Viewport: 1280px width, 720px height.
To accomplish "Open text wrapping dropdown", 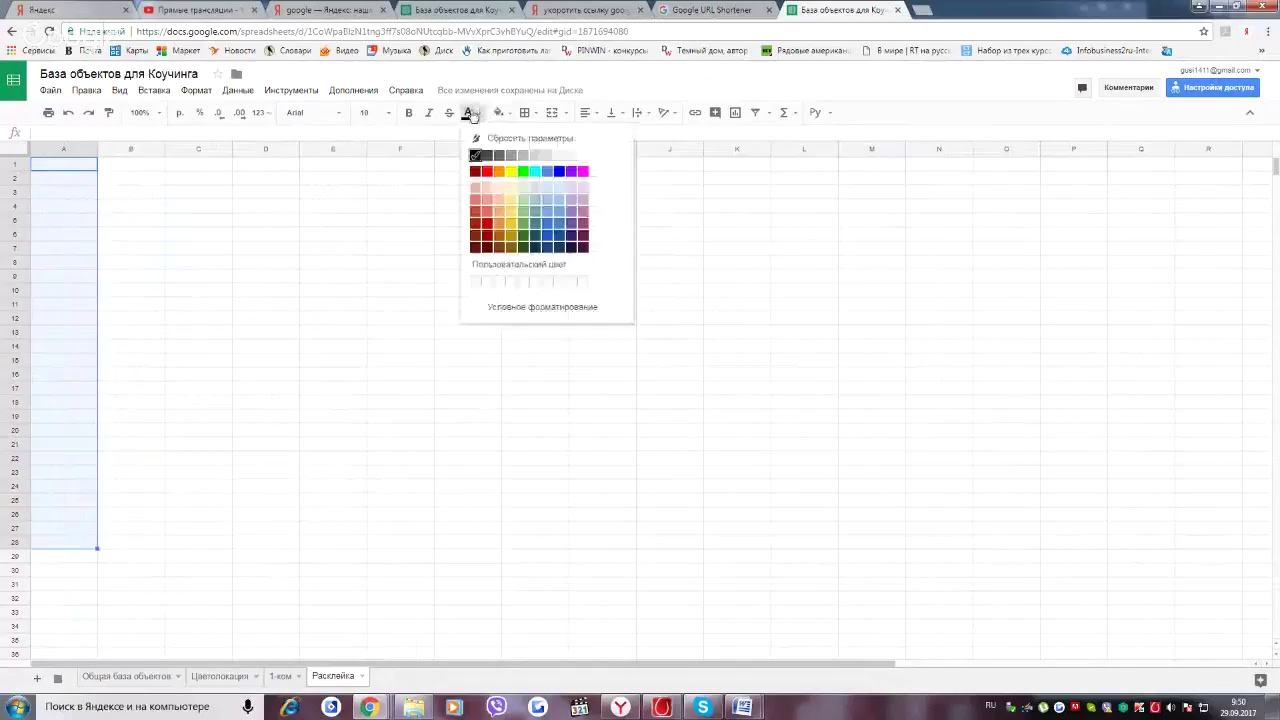I will coord(641,113).
